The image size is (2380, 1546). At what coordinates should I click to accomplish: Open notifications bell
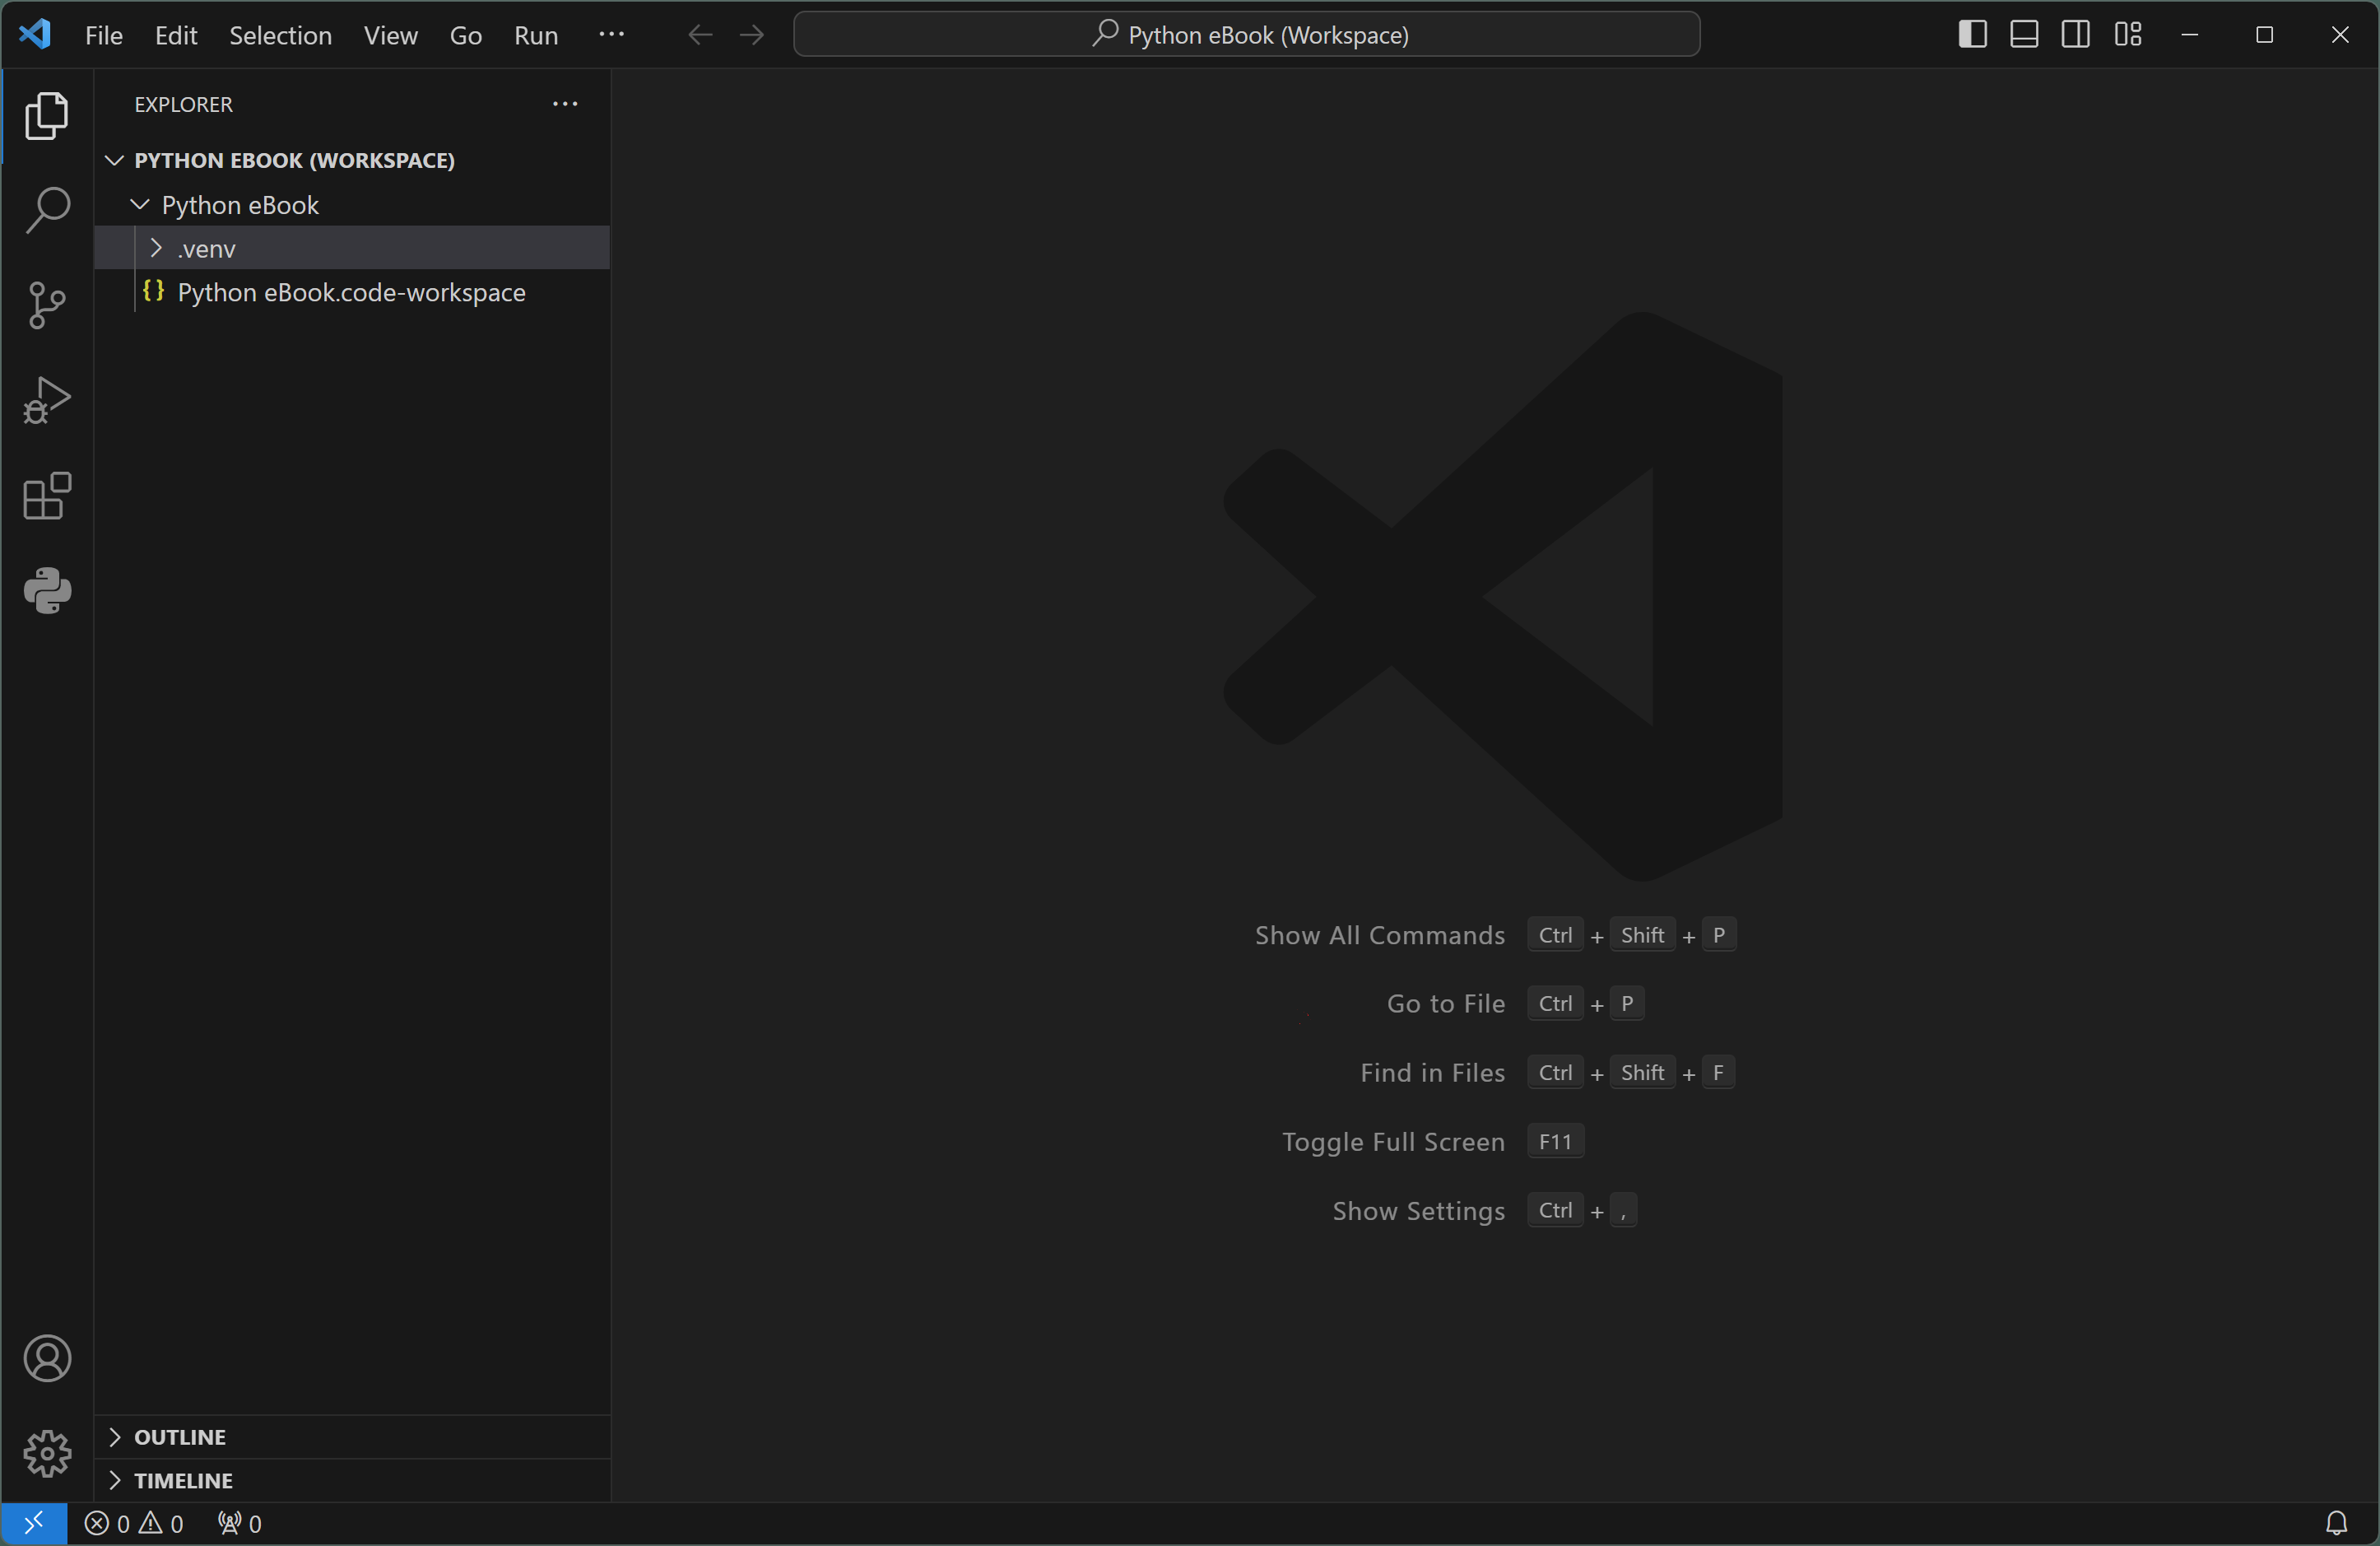click(2336, 1523)
